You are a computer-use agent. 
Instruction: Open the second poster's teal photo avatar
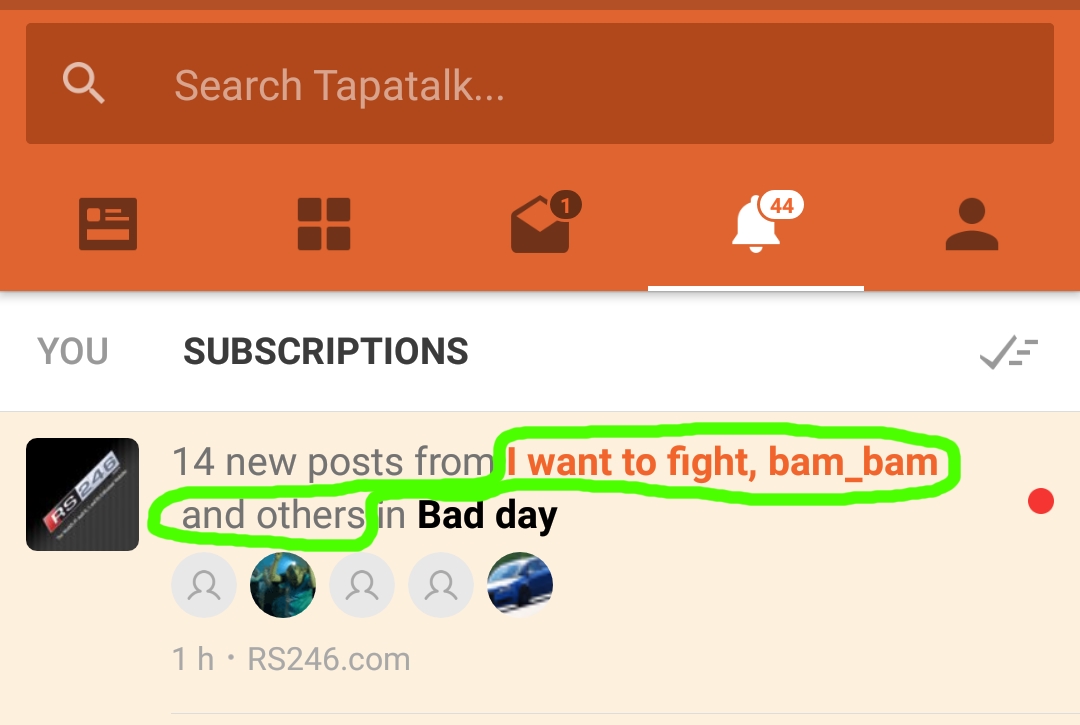coord(283,585)
